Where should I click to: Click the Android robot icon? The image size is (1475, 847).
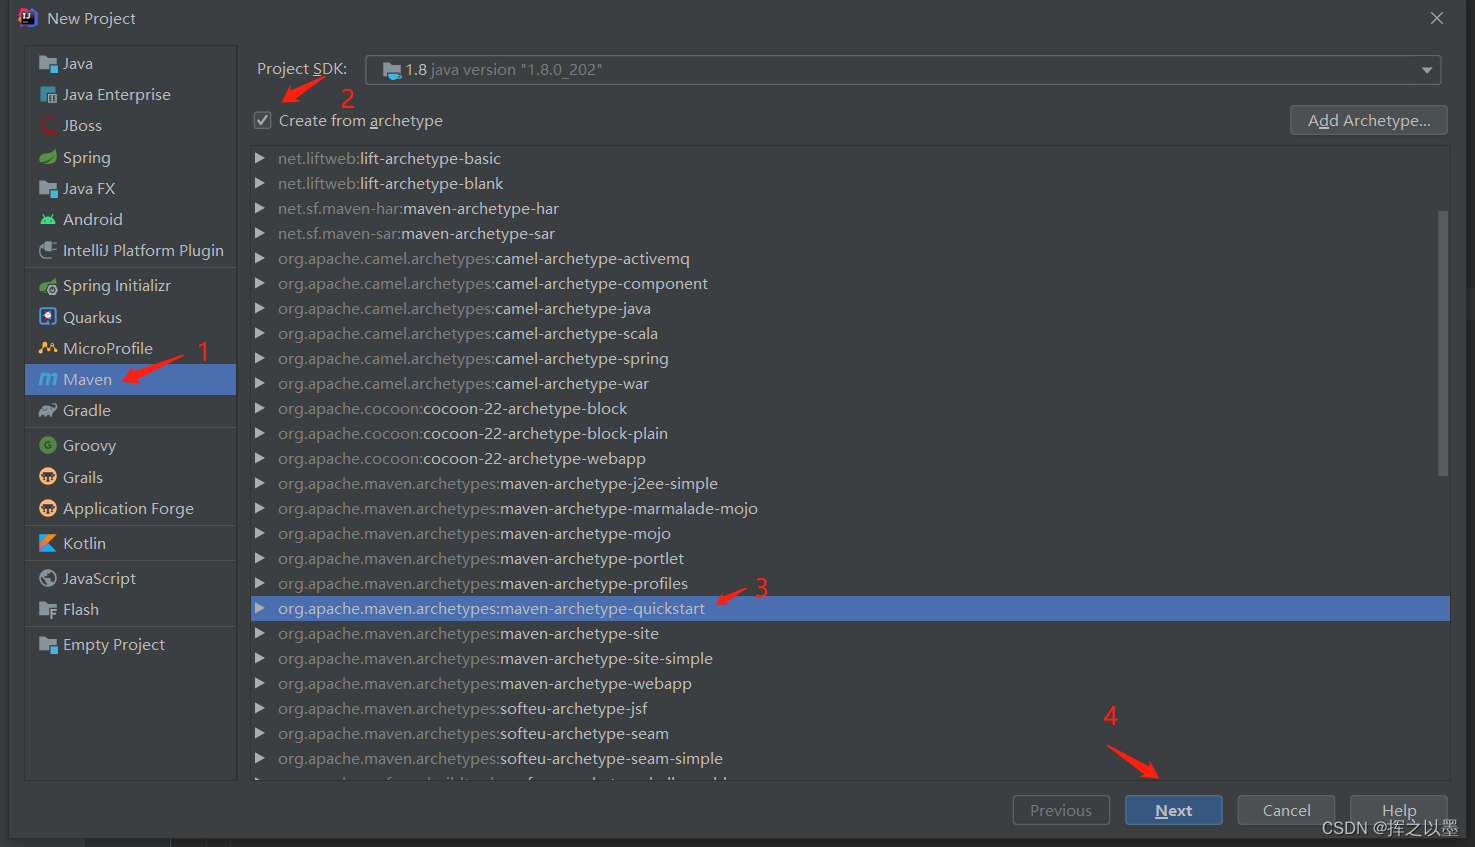(x=48, y=219)
